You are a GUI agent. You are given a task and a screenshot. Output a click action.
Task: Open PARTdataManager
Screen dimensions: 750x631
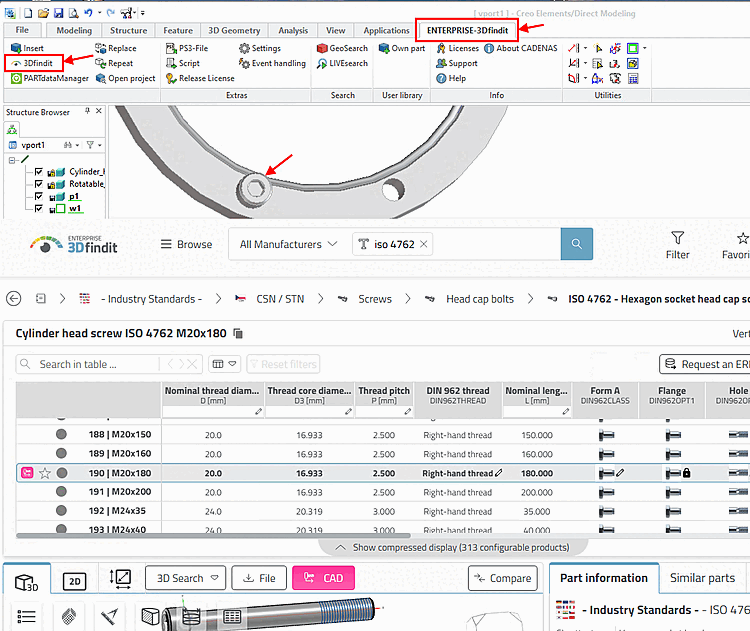click(50, 78)
